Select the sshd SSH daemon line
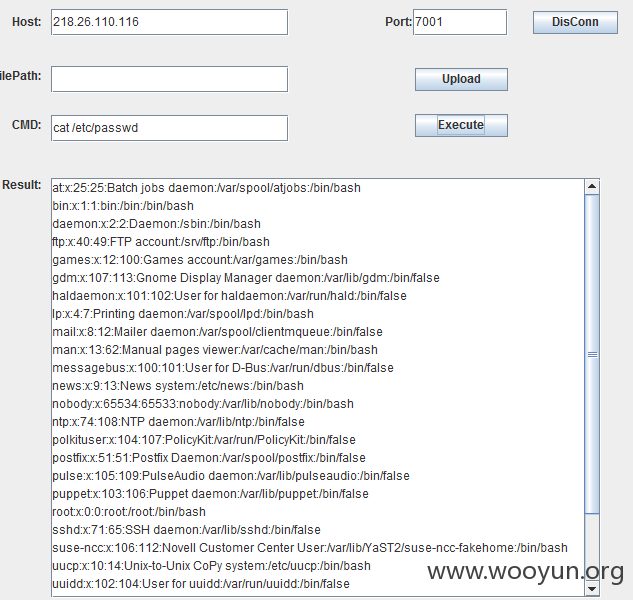633x600 pixels. tap(186, 530)
